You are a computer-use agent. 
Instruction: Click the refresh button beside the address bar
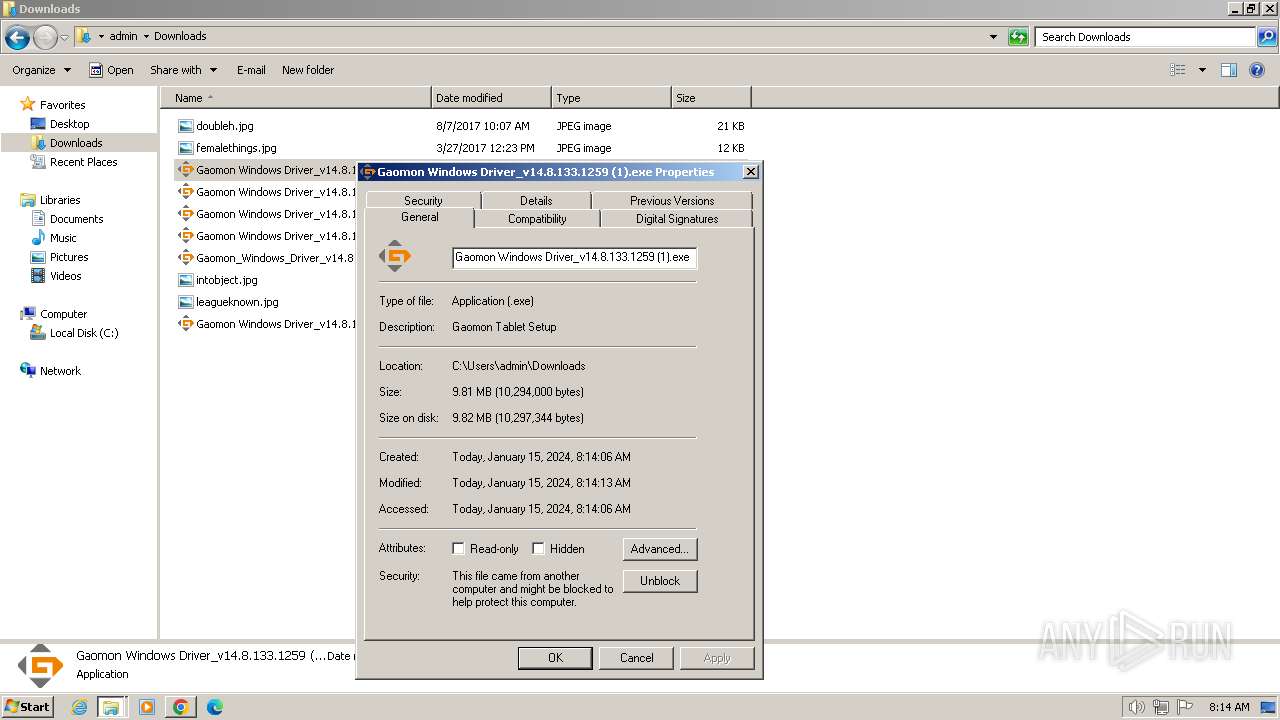point(1018,37)
